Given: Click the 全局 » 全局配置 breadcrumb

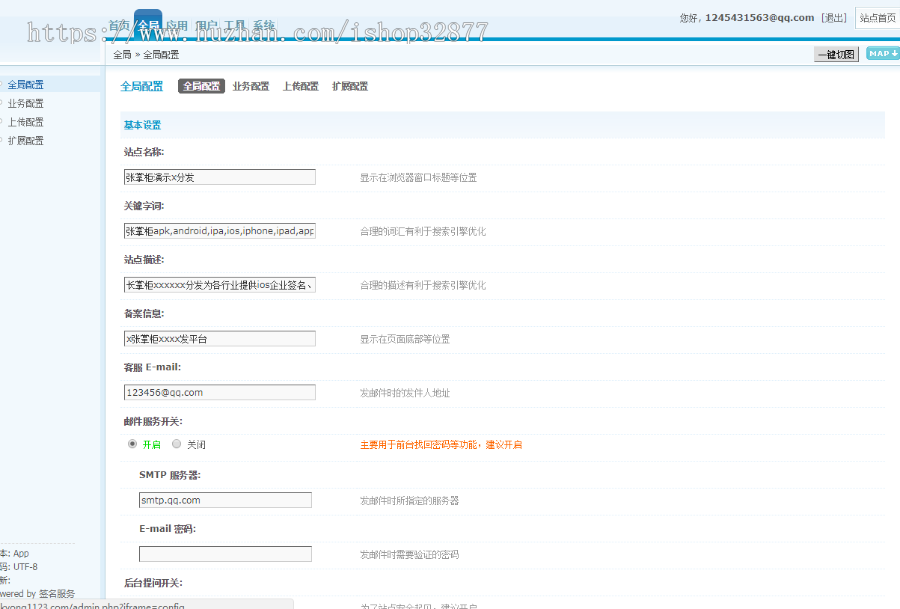Looking at the screenshot, I should click(x=146, y=55).
